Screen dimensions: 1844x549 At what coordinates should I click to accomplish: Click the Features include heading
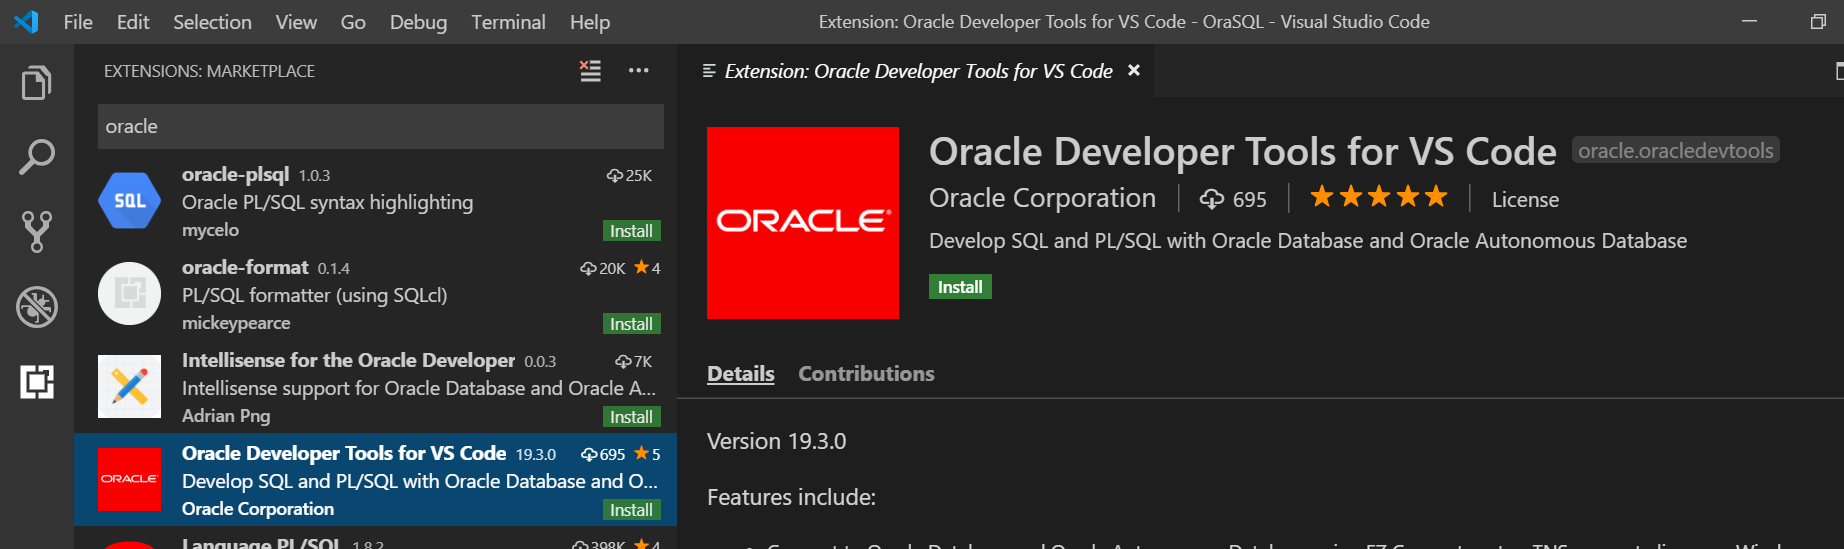point(791,497)
